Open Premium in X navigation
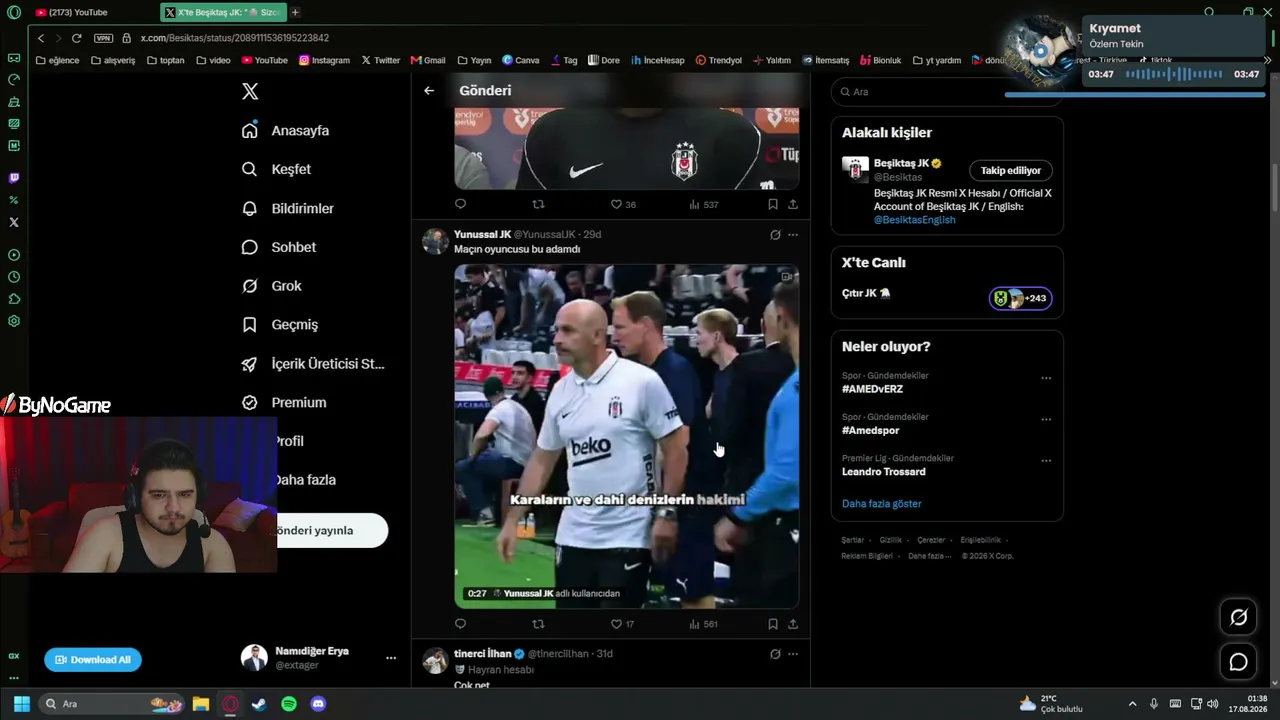 [x=284, y=403]
